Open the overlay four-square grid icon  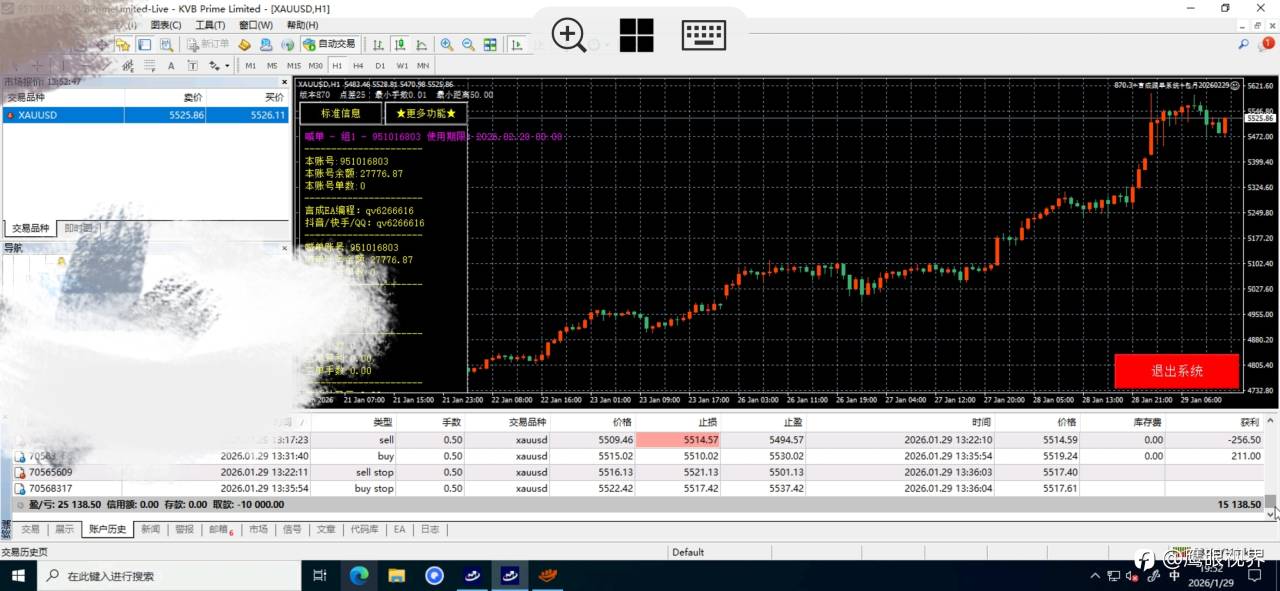click(636, 35)
